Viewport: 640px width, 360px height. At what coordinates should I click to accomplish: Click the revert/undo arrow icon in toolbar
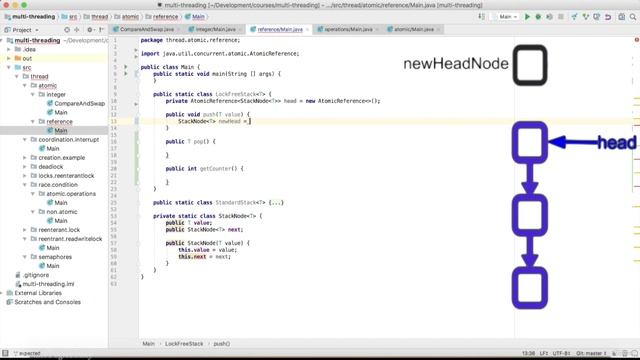(608, 17)
